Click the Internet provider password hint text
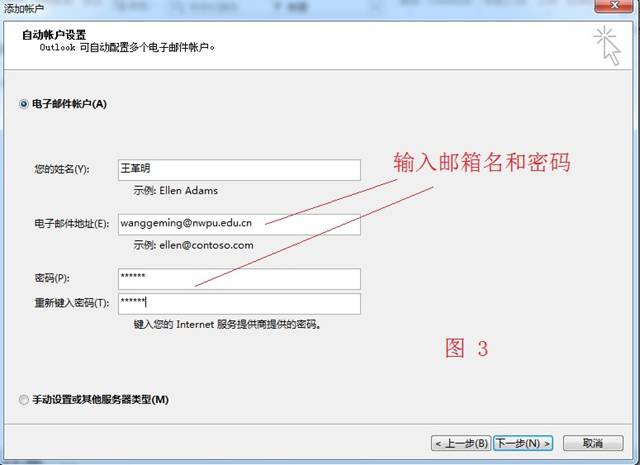 227,325
